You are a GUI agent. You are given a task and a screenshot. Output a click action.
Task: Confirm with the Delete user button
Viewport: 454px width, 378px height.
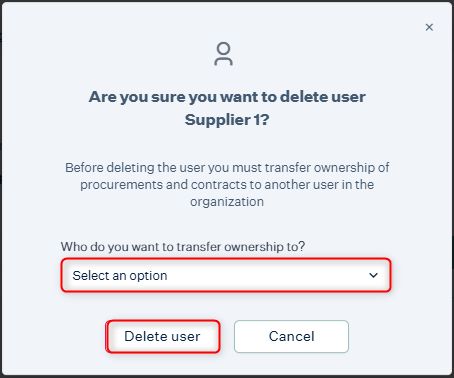(163, 336)
